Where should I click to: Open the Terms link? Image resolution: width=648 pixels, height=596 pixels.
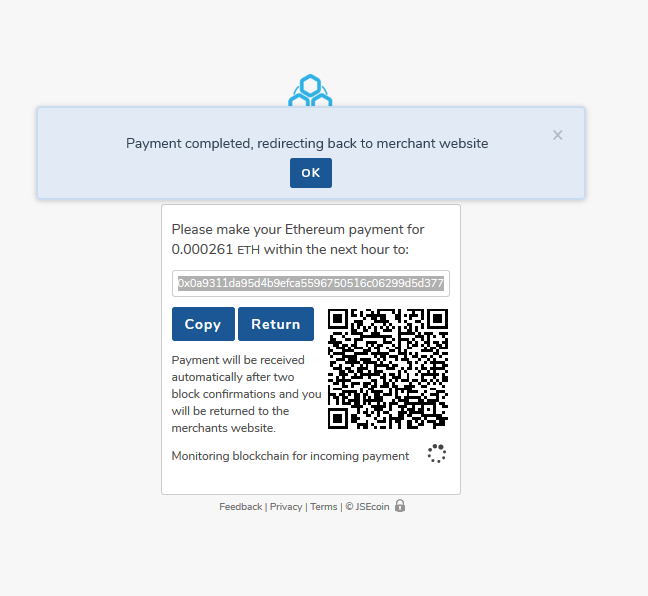point(324,507)
